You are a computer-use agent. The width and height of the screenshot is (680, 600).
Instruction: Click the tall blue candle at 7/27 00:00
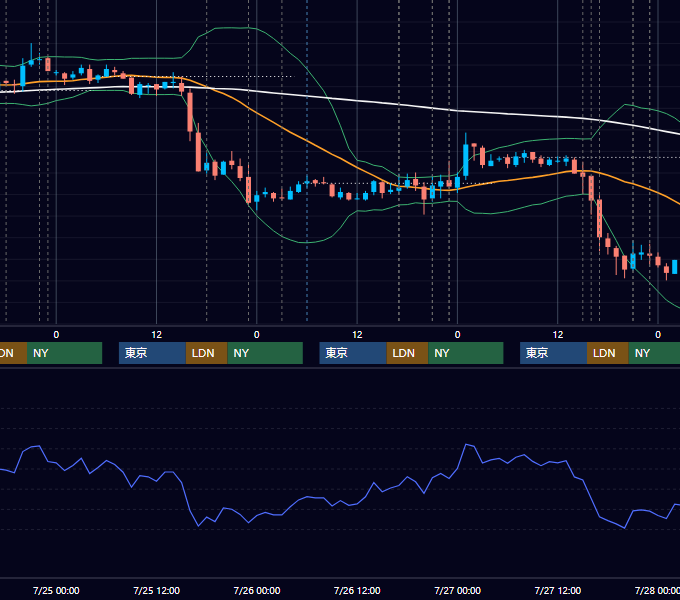pos(466,160)
